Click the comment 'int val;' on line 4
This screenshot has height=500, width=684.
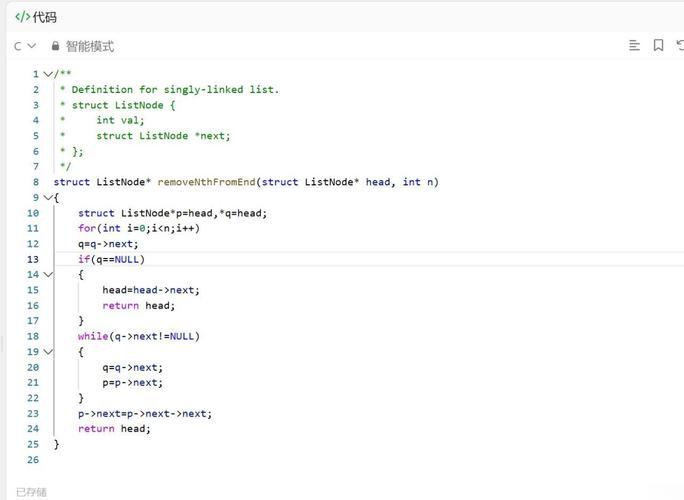click(120, 120)
